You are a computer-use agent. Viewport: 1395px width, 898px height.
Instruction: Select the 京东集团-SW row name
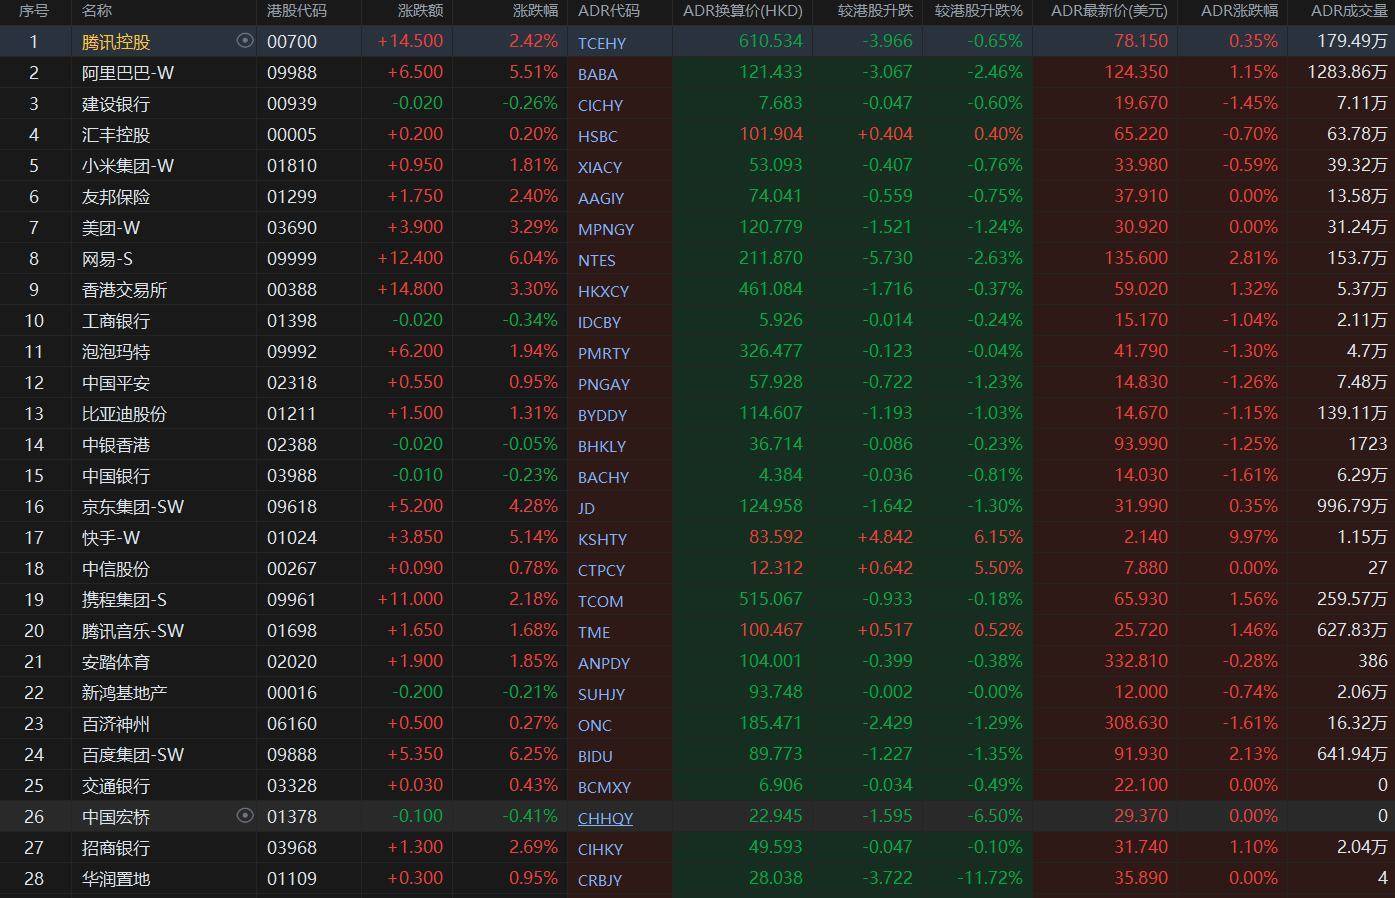click(133, 507)
